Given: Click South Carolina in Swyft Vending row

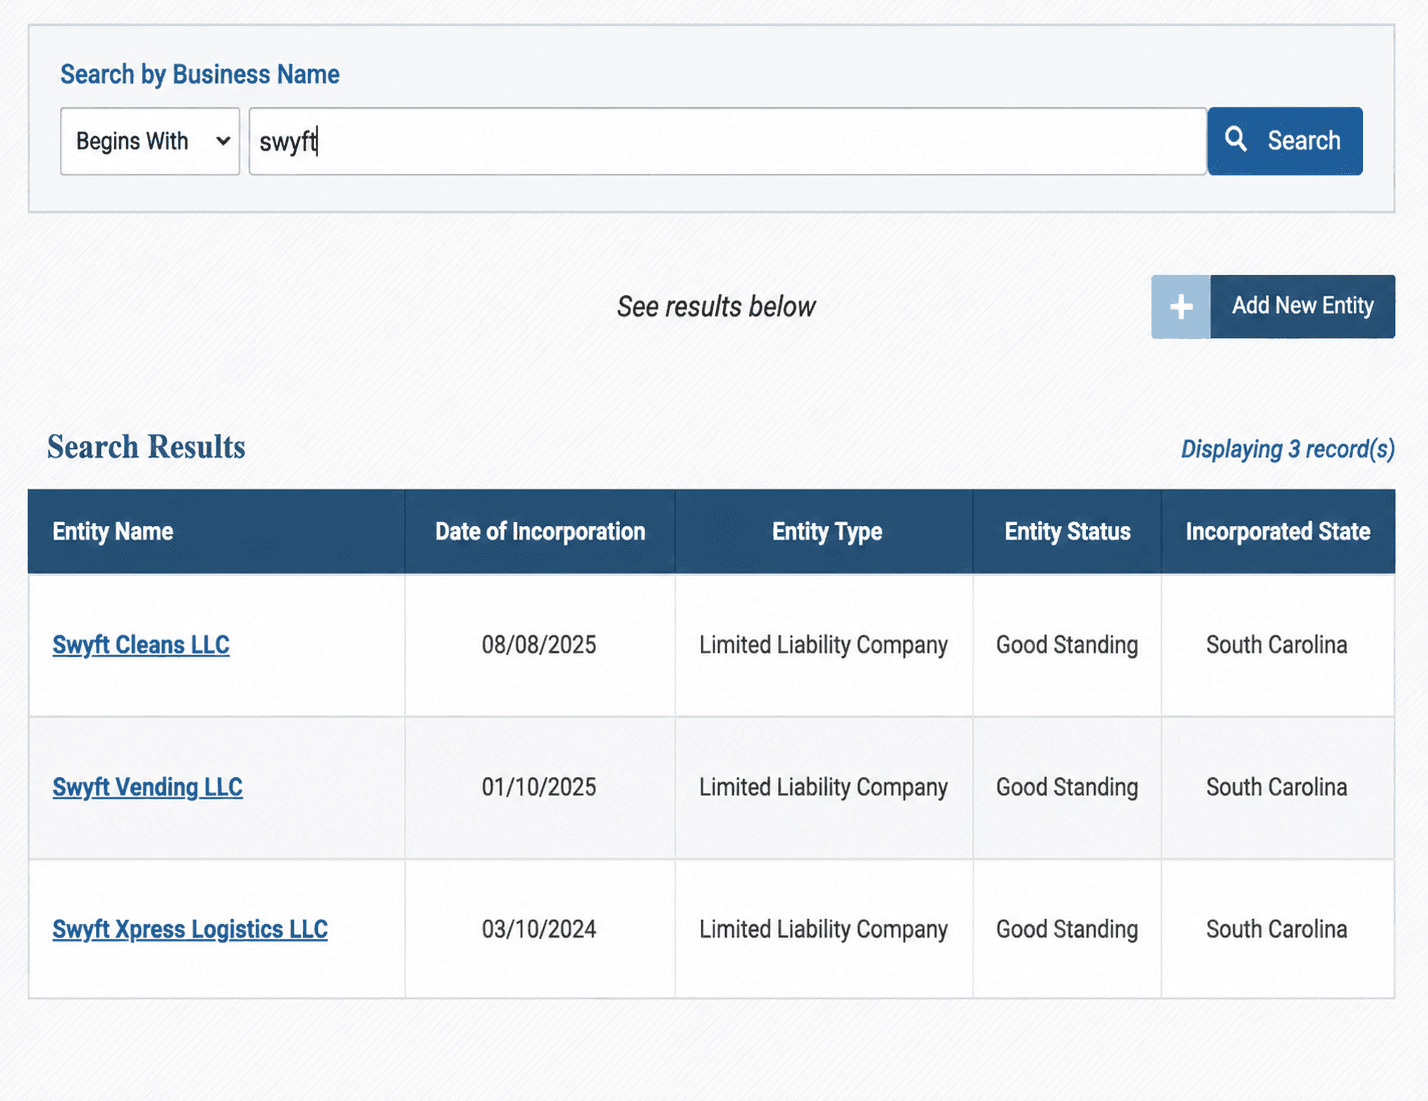Looking at the screenshot, I should point(1277,787).
